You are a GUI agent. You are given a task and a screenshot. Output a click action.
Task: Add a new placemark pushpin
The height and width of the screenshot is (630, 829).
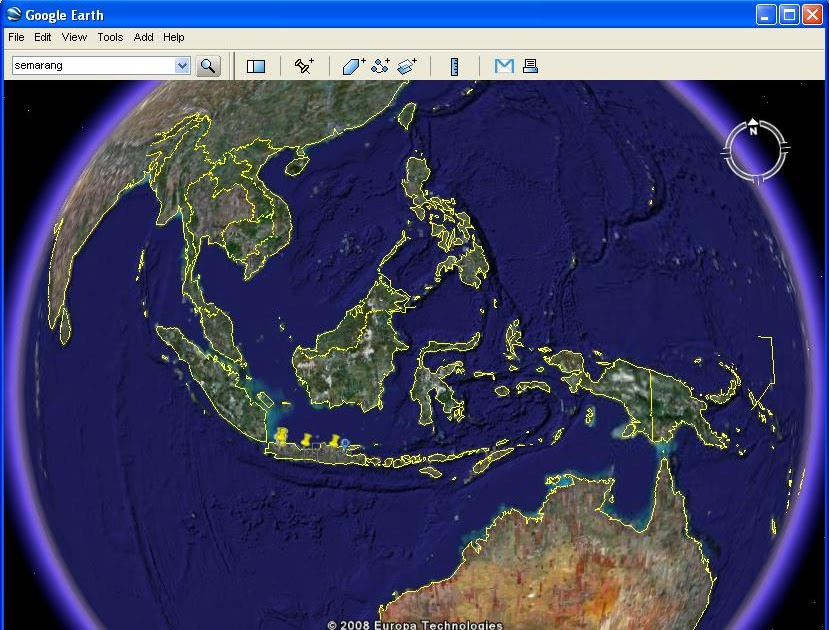click(304, 66)
